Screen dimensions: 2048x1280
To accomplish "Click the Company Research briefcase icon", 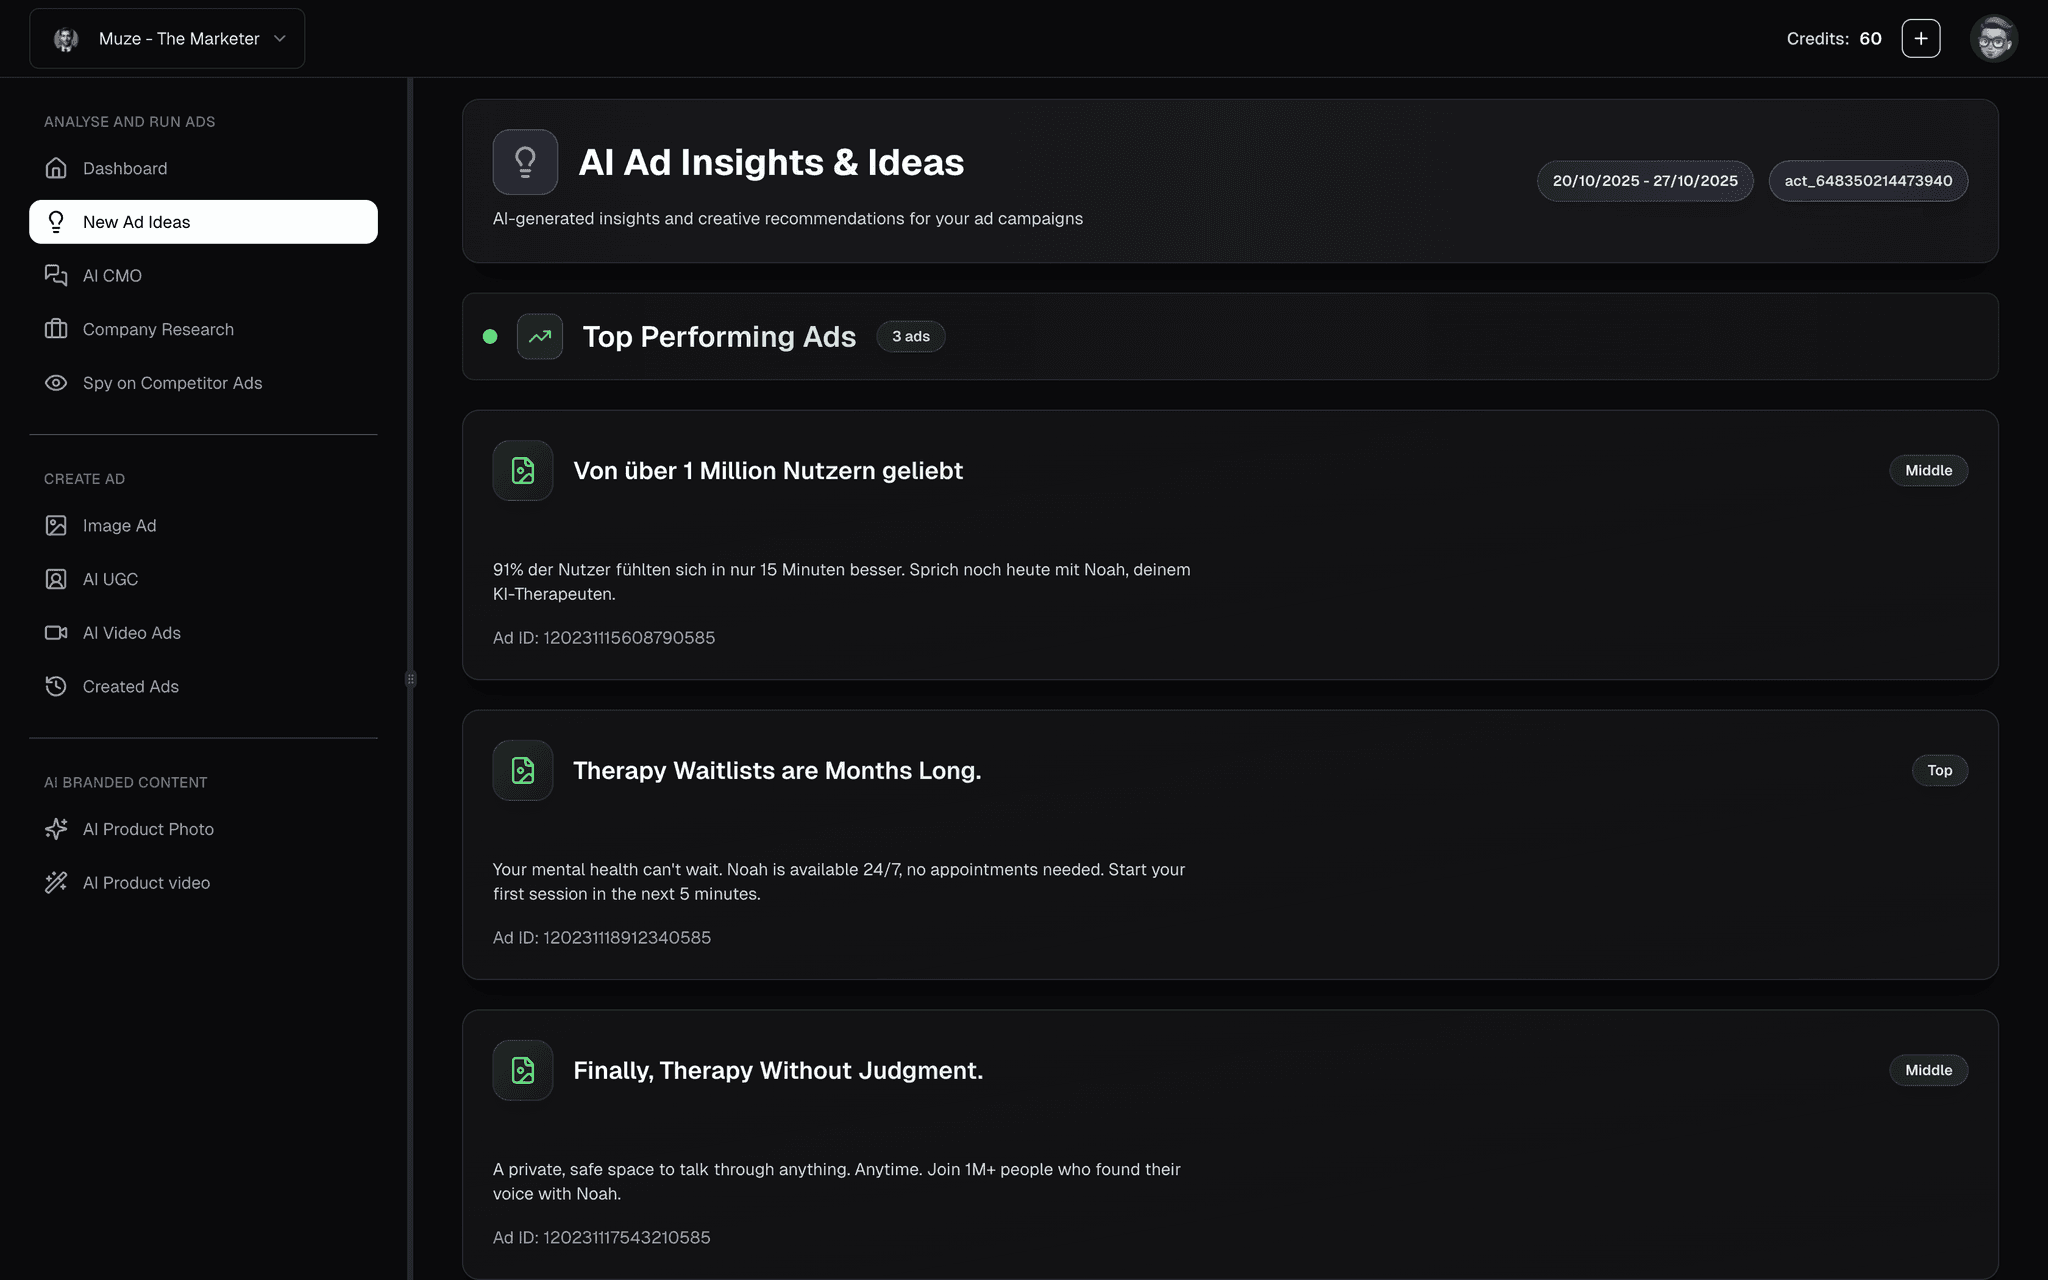I will (56, 329).
